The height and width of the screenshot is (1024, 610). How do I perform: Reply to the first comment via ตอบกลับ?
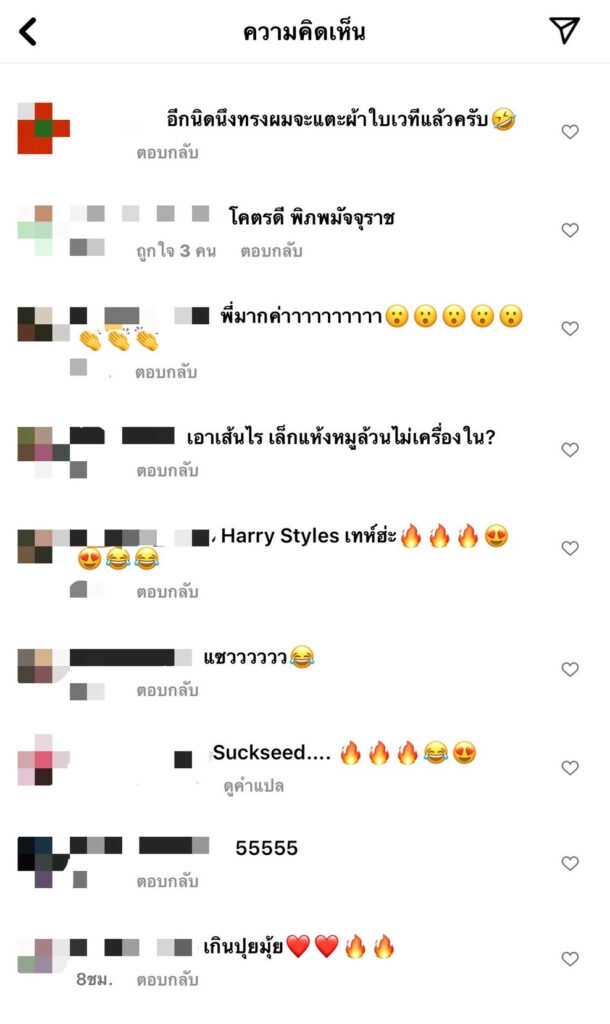click(x=167, y=153)
